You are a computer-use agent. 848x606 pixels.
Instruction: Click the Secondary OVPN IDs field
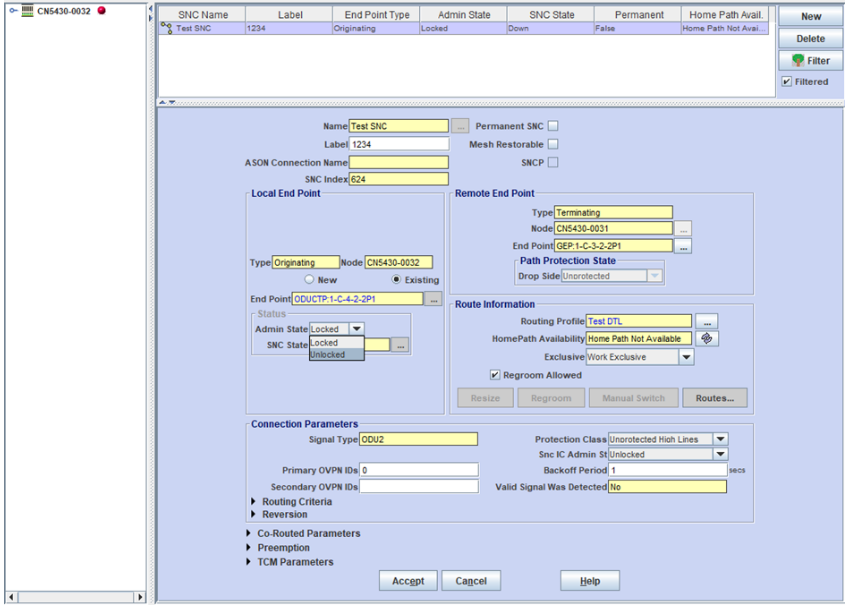pyautogui.click(x=419, y=487)
